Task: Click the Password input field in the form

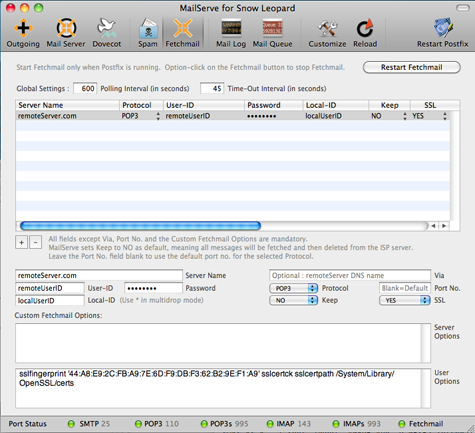Action: (x=153, y=288)
